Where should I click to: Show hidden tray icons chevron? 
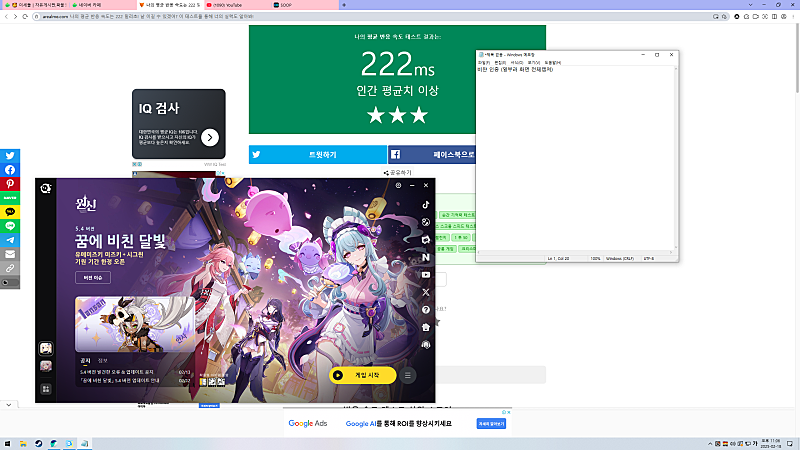tap(710, 443)
